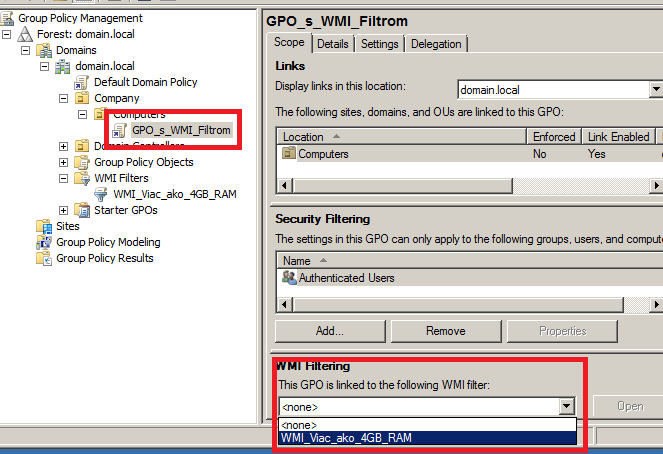Click the Default Domain Policy GPO icon
The height and width of the screenshot is (454, 663).
82,82
